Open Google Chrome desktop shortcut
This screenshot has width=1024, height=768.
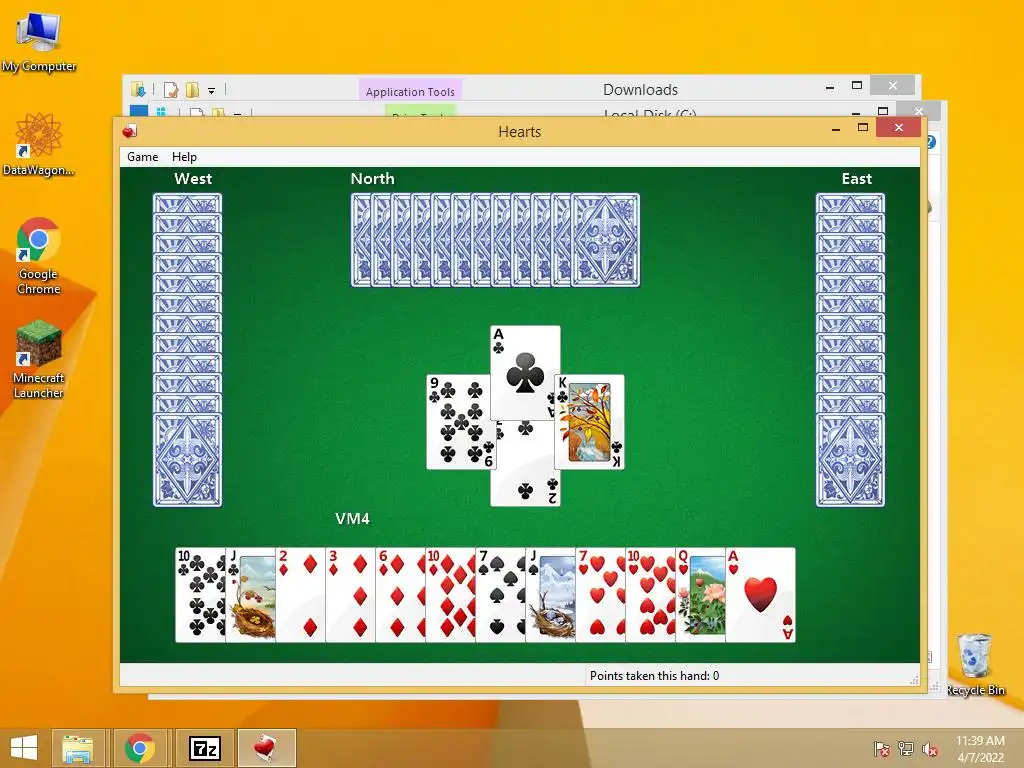pos(39,255)
